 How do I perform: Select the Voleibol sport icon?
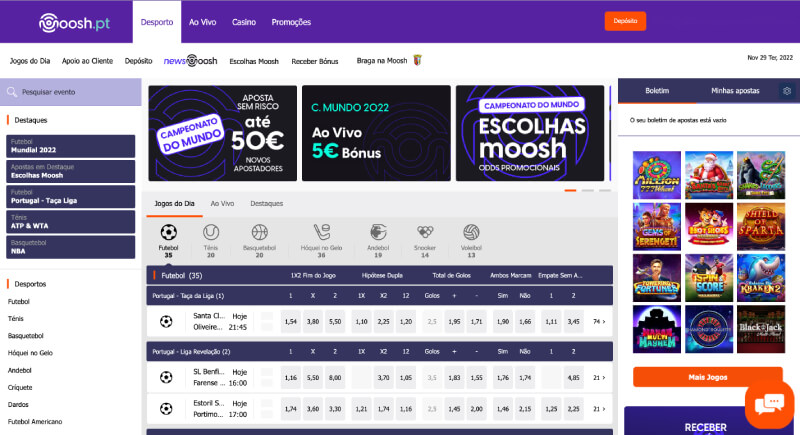471,233
